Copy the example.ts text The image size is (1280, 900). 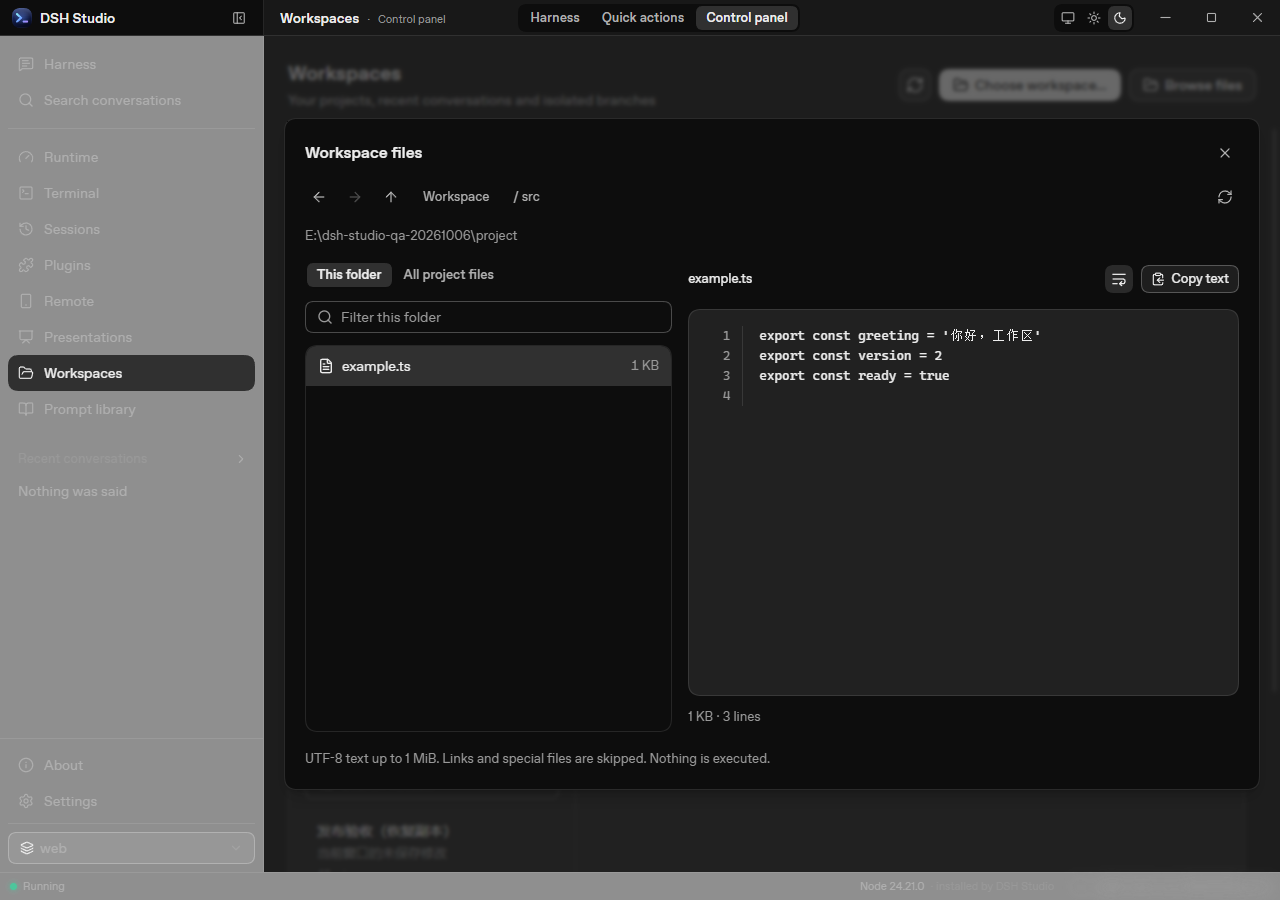pyautogui.click(x=1190, y=279)
